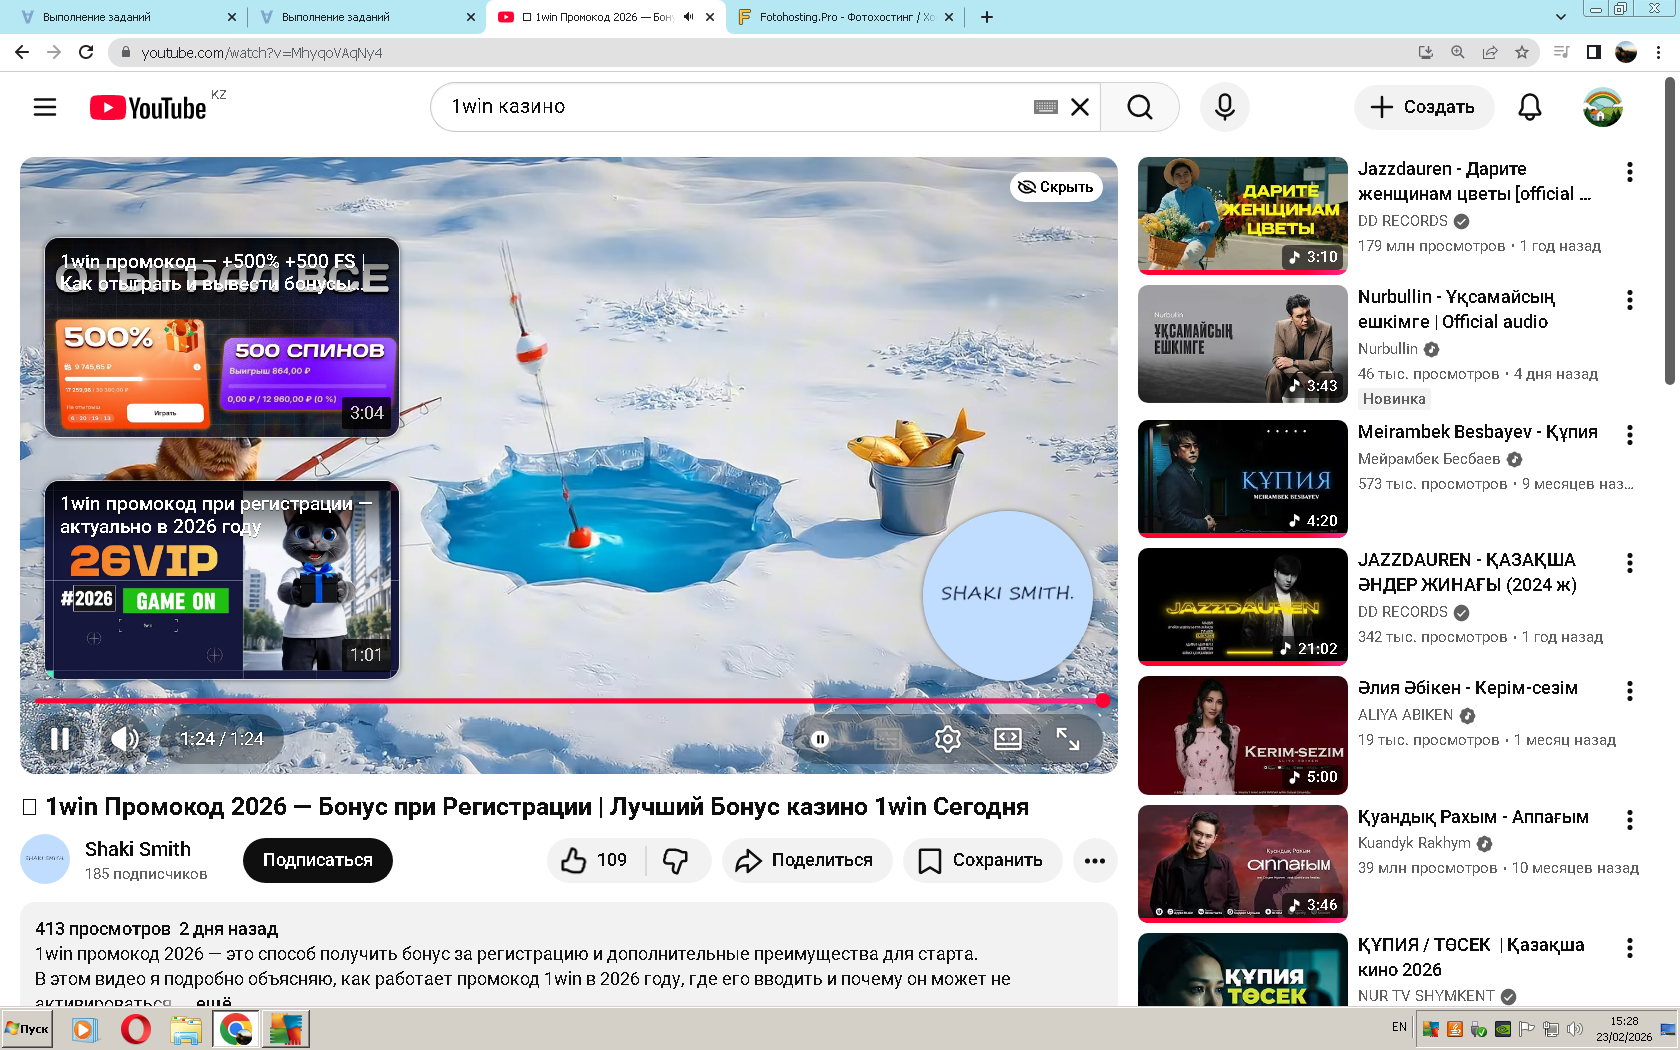This screenshot has height=1050, width=1680.
Task: Like the video with thumbs up
Action: (596, 860)
